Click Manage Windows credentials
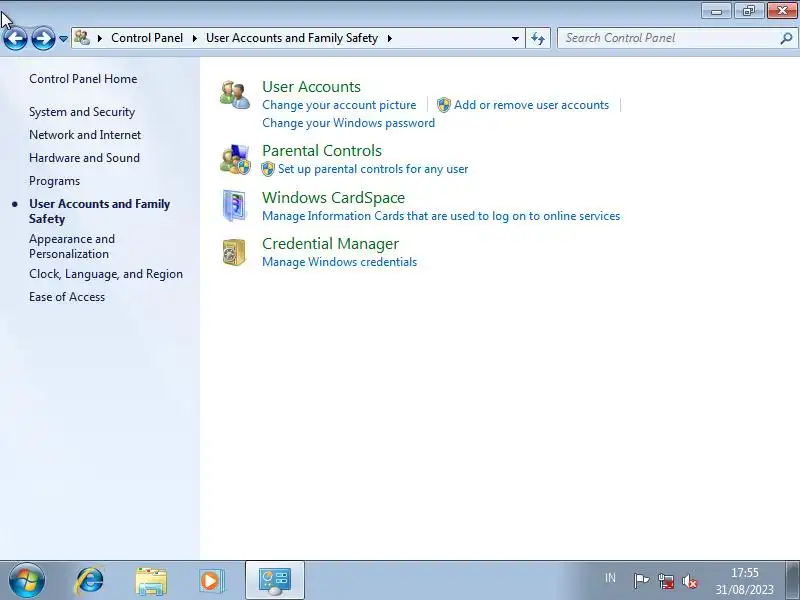 pos(340,262)
